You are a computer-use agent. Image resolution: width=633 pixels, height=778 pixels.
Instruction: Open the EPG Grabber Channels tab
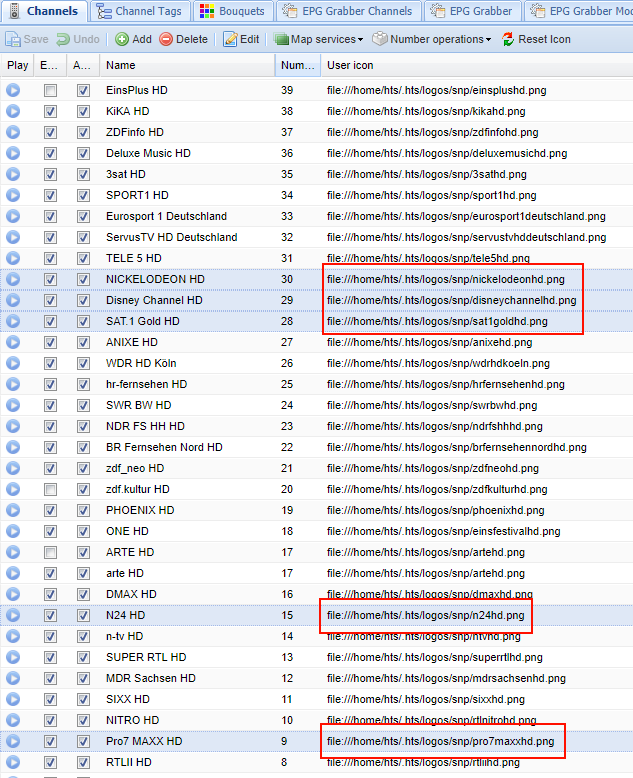coord(347,11)
